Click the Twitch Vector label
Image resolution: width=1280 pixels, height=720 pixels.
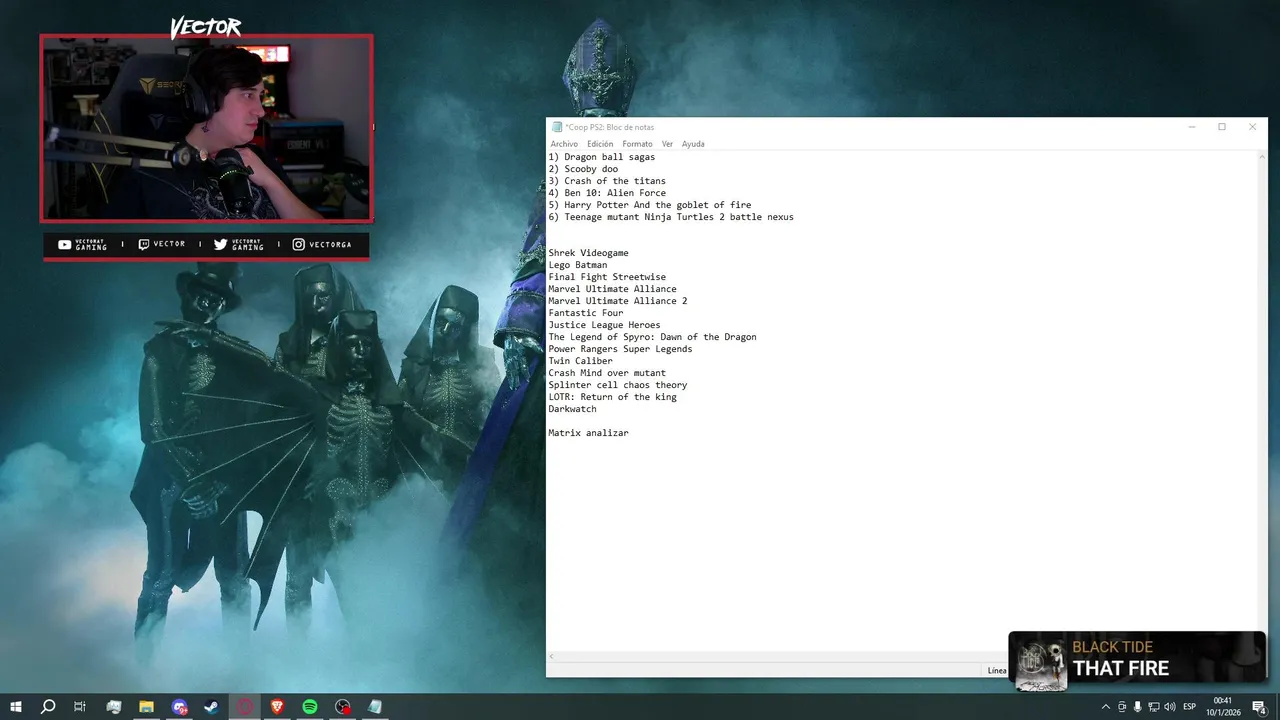point(161,244)
